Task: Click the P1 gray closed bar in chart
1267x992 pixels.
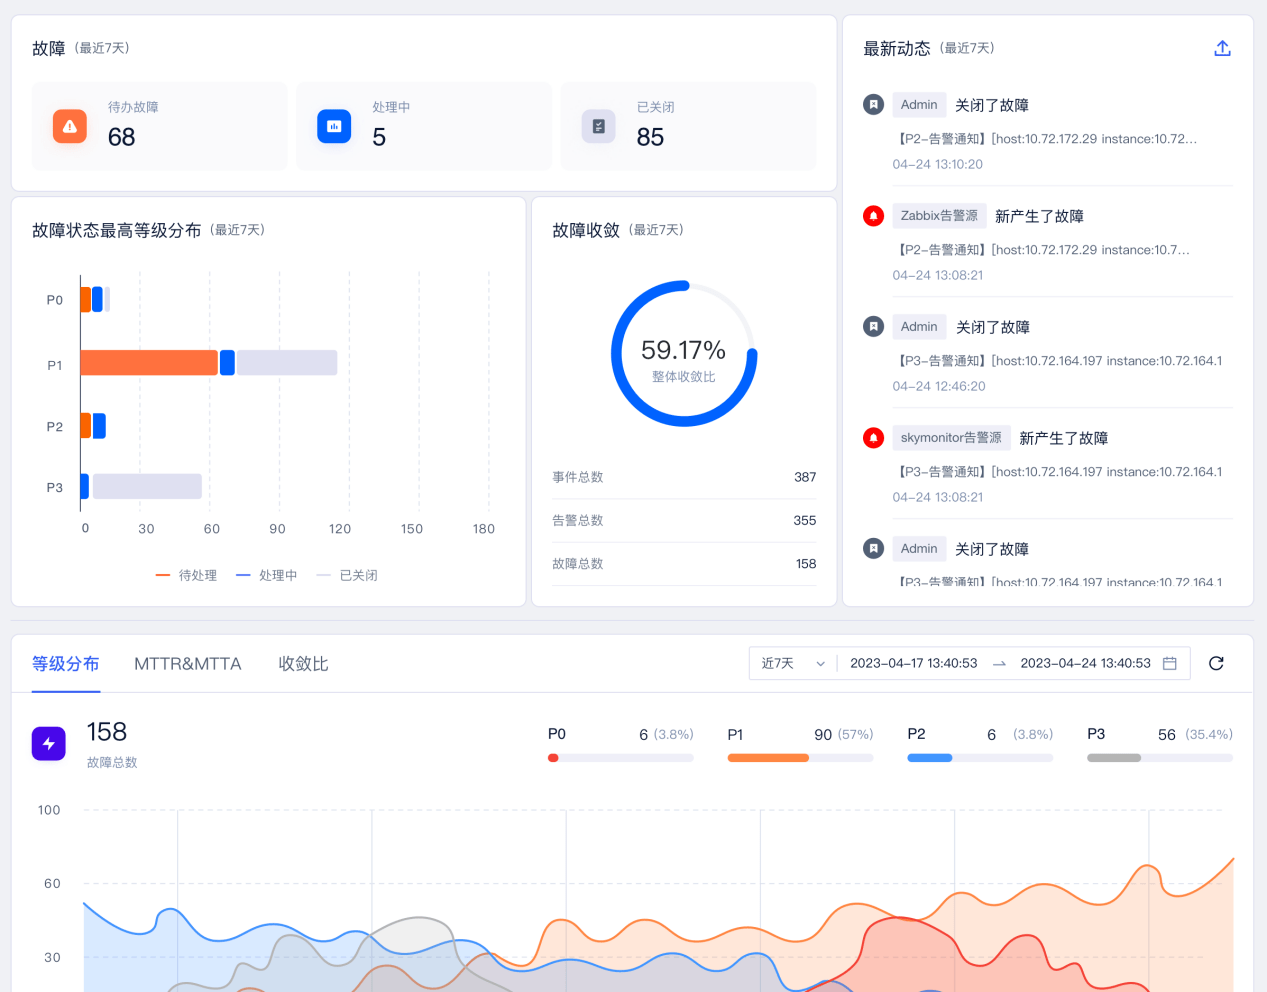Action: [x=287, y=363]
